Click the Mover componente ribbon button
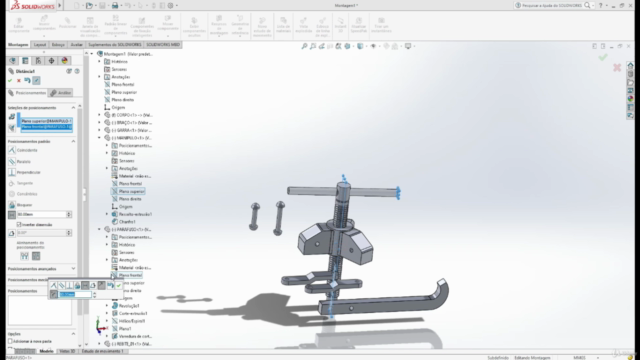 tap(168, 23)
